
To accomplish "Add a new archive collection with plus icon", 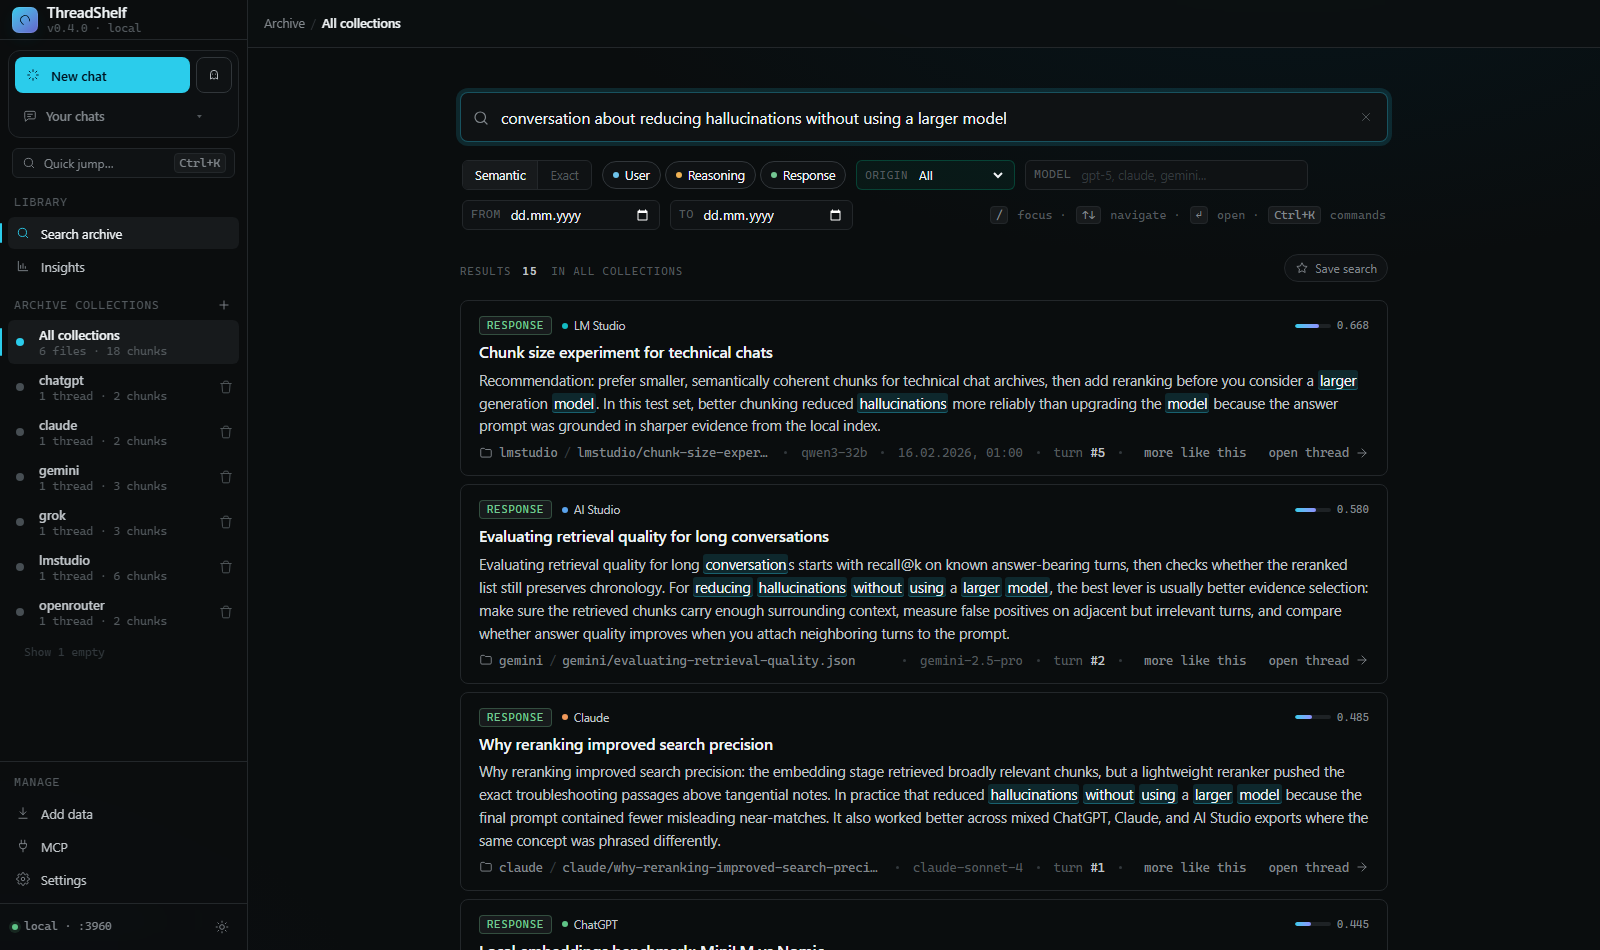I will pos(224,305).
